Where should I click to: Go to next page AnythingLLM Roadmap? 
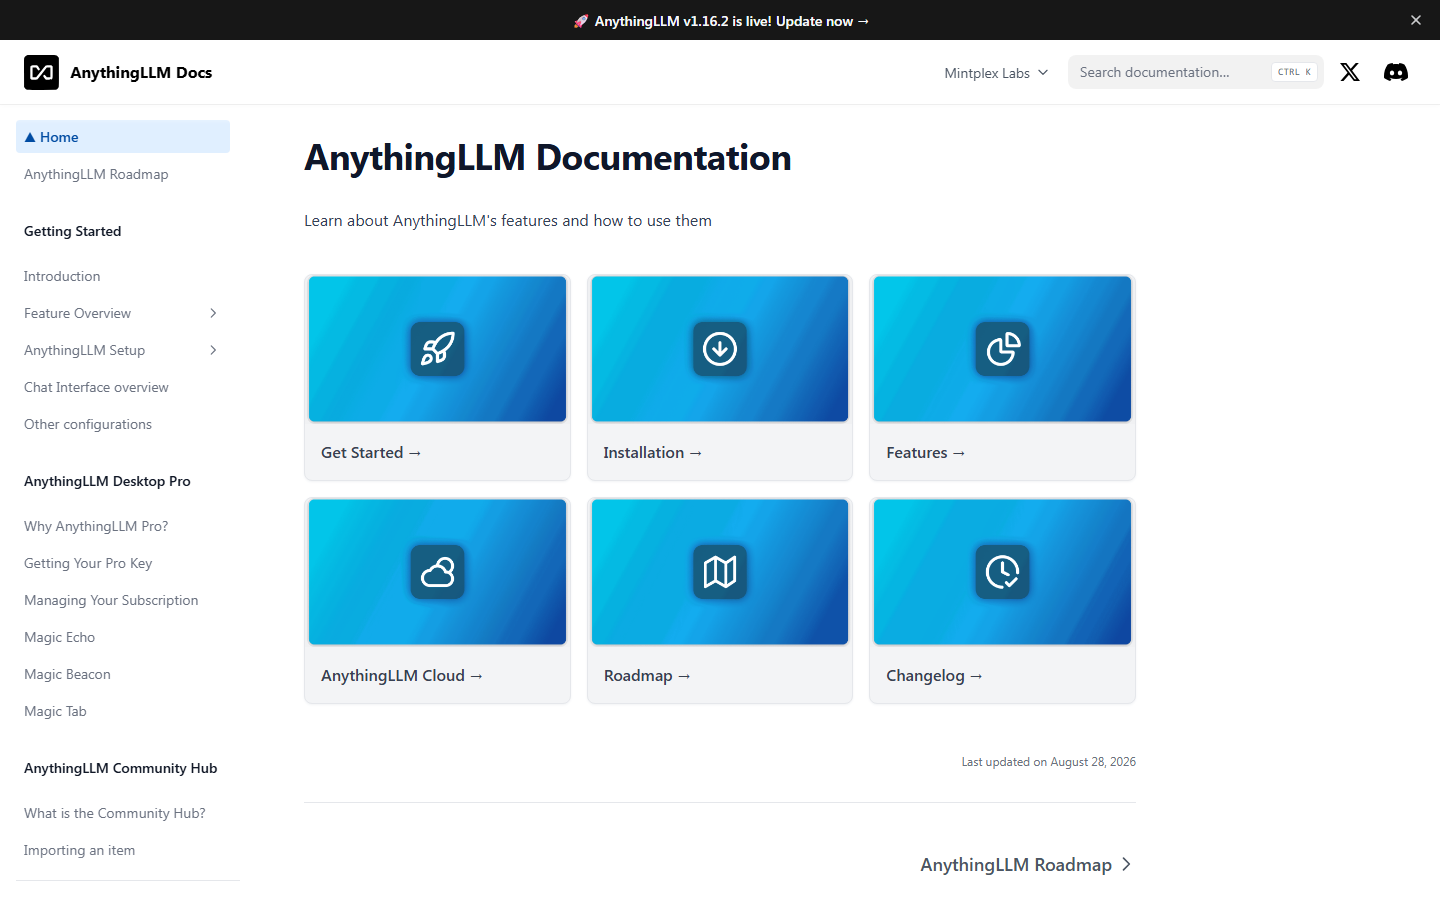click(x=1026, y=865)
